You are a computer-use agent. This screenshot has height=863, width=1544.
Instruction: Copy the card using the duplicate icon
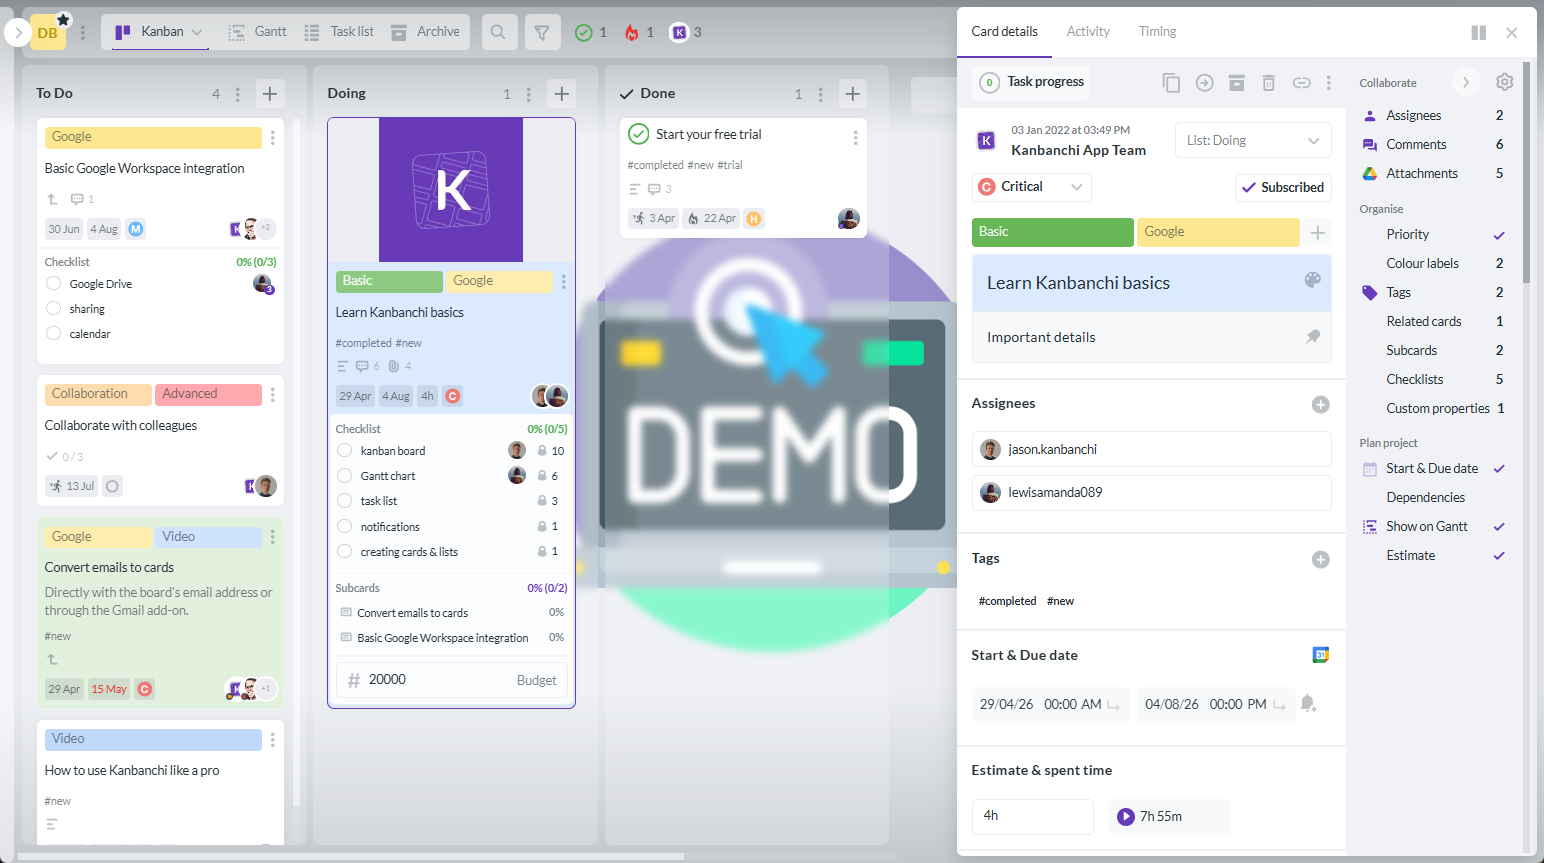point(1171,83)
